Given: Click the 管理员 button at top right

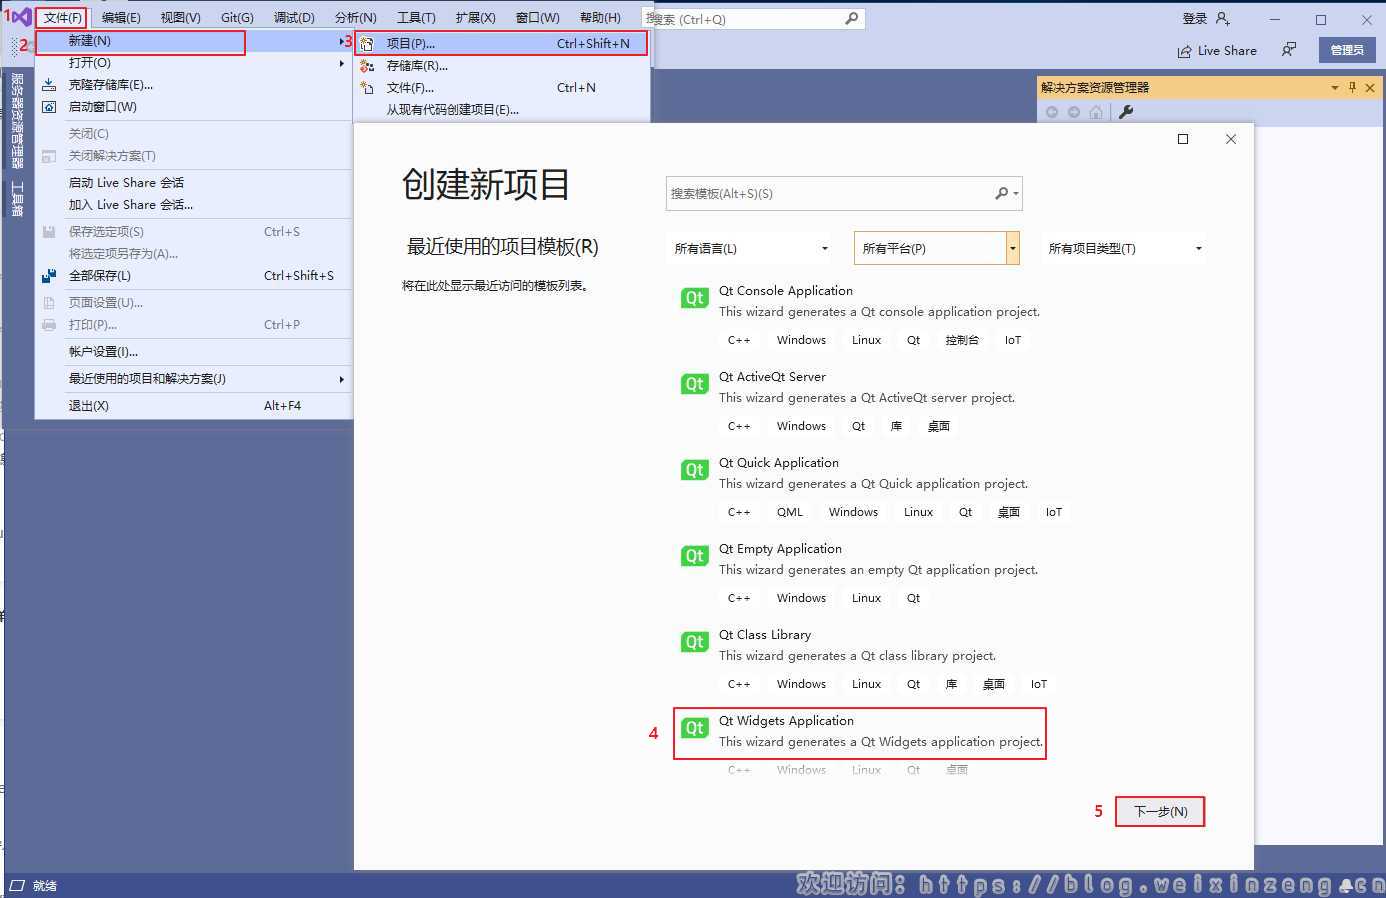Looking at the screenshot, I should click(x=1347, y=50).
